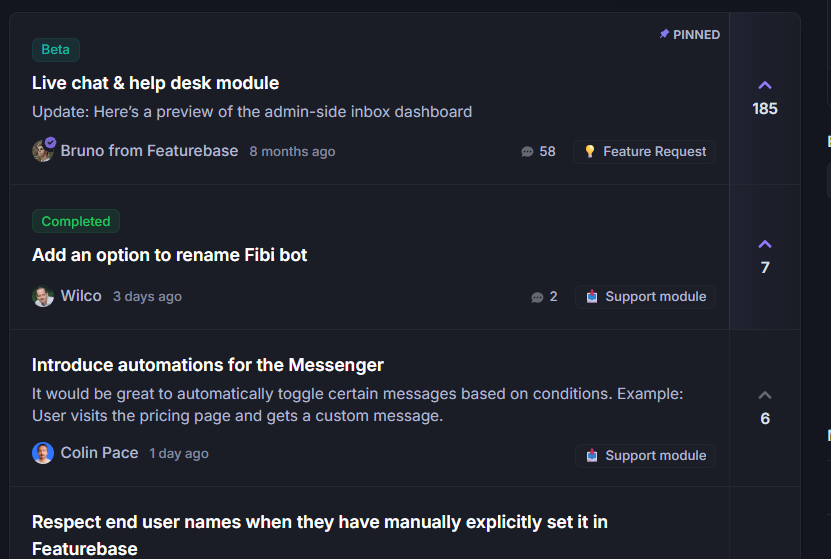Screen dimensions: 831x559
Task: Upvote the Messenger automations post
Action: [764, 395]
